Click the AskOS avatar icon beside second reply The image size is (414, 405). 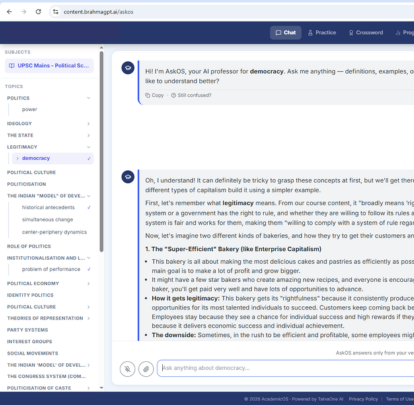[128, 177]
